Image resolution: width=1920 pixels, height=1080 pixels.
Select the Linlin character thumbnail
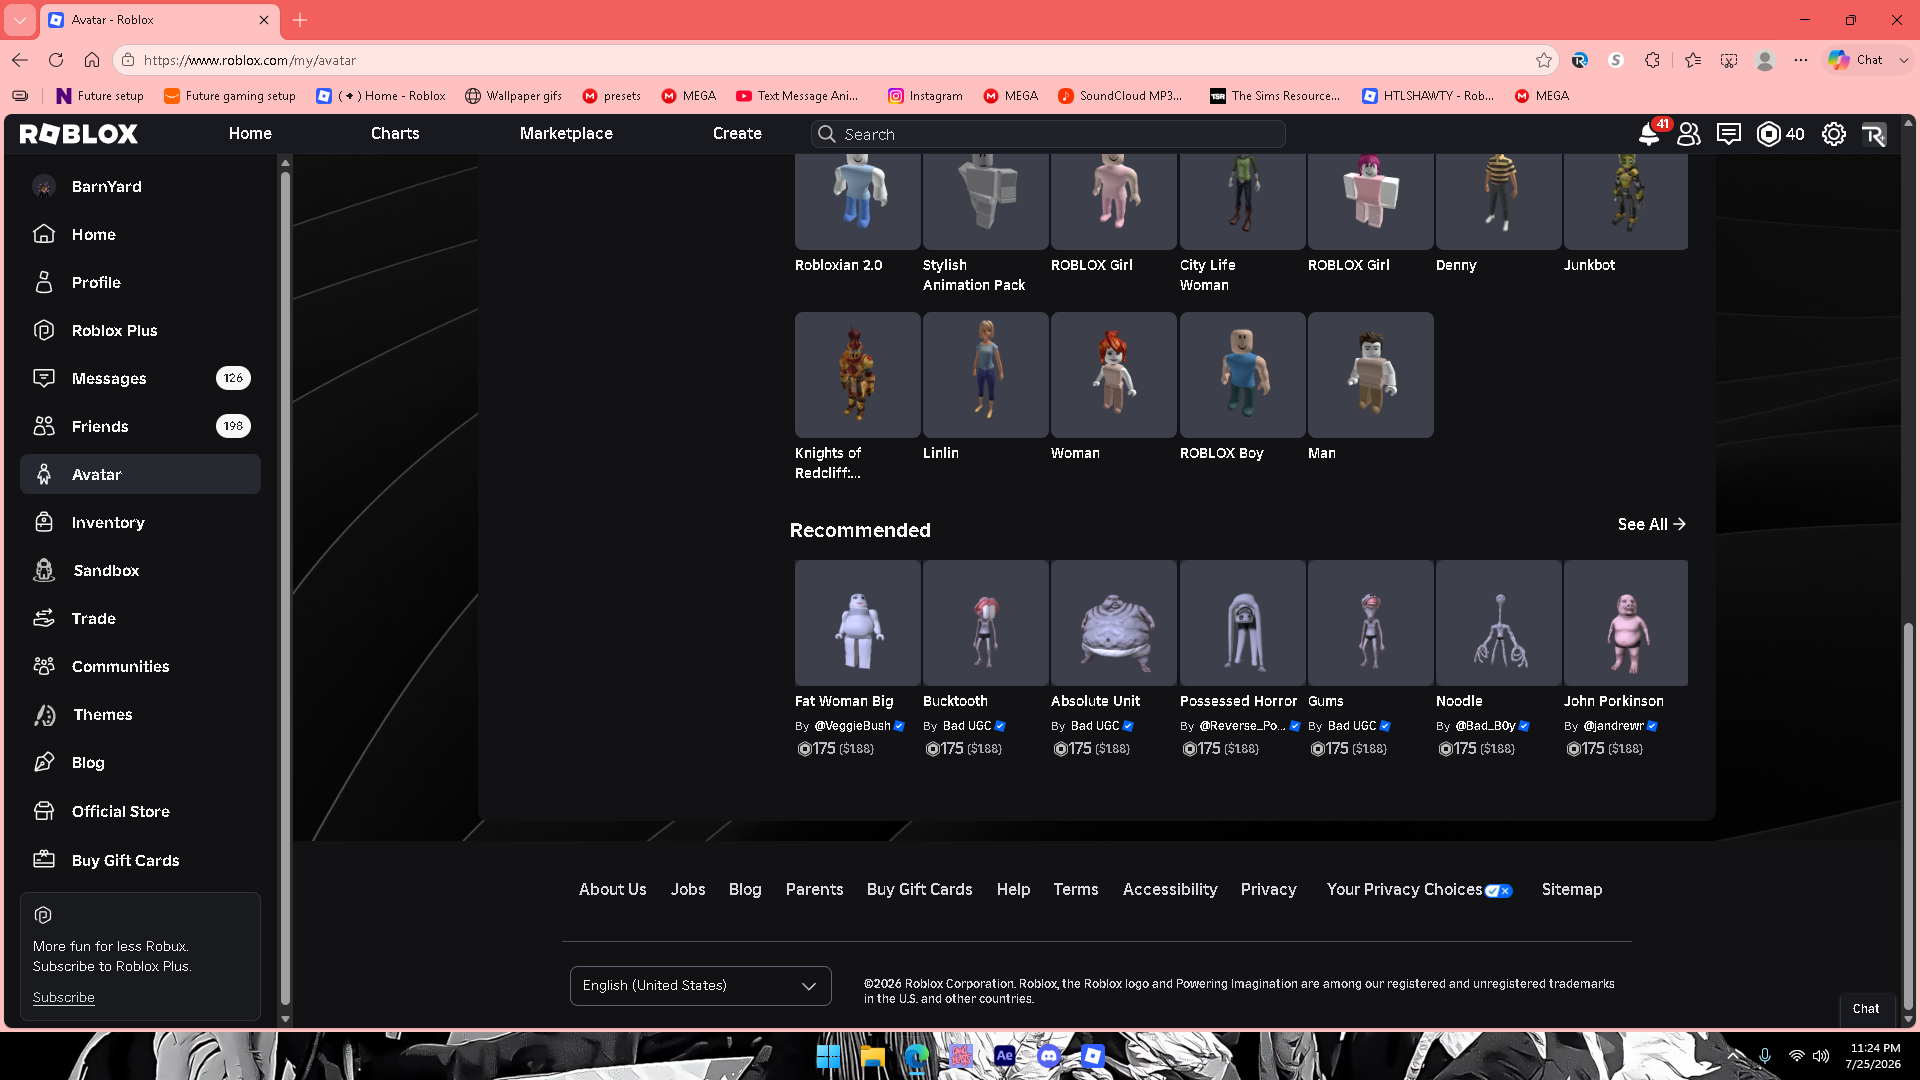[x=985, y=375]
